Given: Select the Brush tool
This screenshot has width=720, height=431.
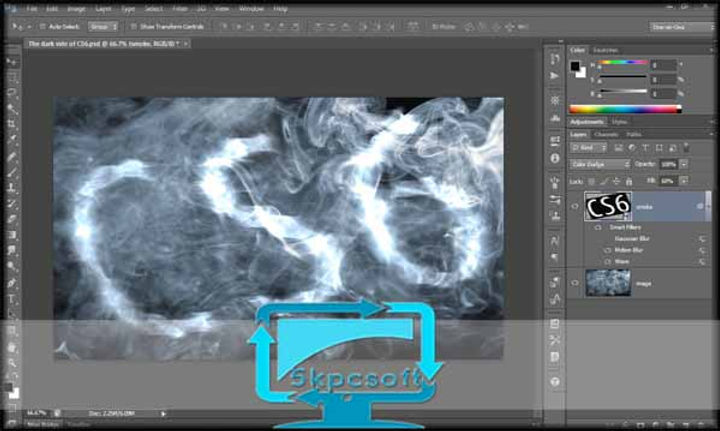Looking at the screenshot, I should (x=11, y=172).
